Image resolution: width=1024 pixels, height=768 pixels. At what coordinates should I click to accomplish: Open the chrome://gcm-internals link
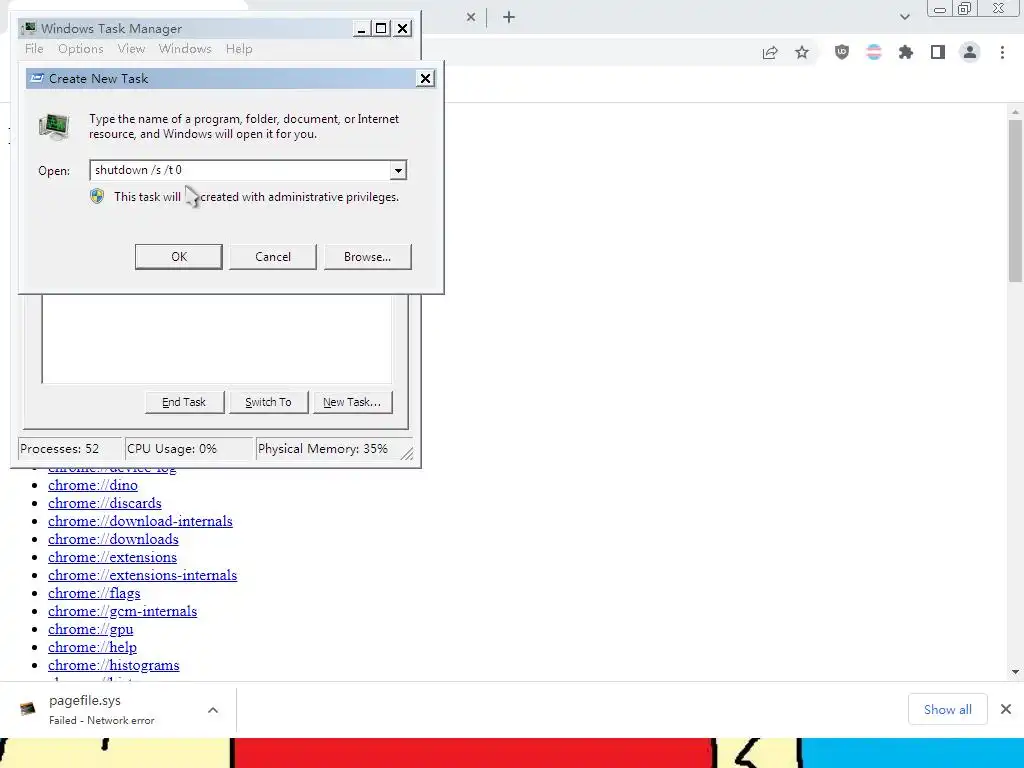pos(122,611)
